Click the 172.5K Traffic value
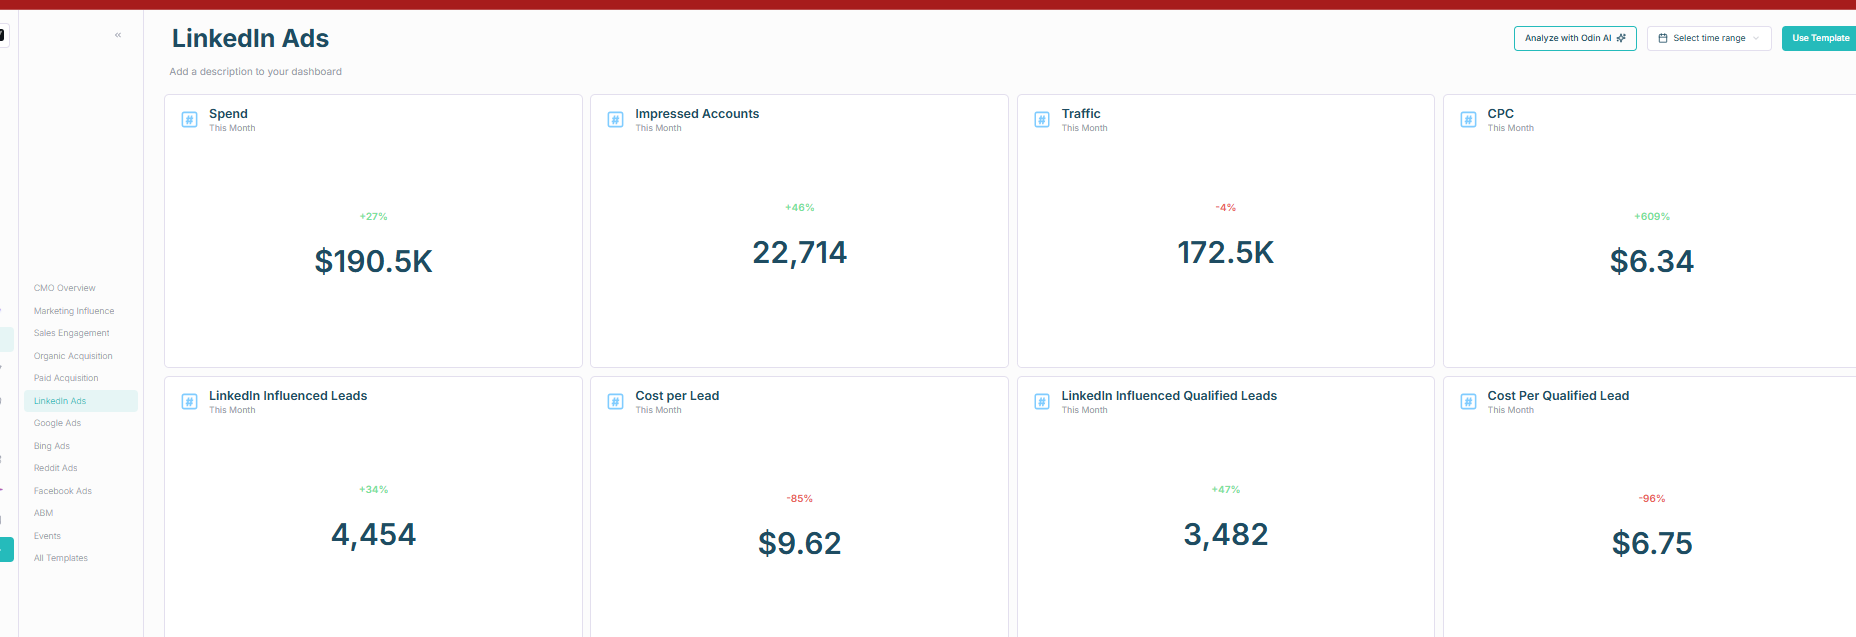Screen dimensions: 1856x637 click(x=1226, y=253)
